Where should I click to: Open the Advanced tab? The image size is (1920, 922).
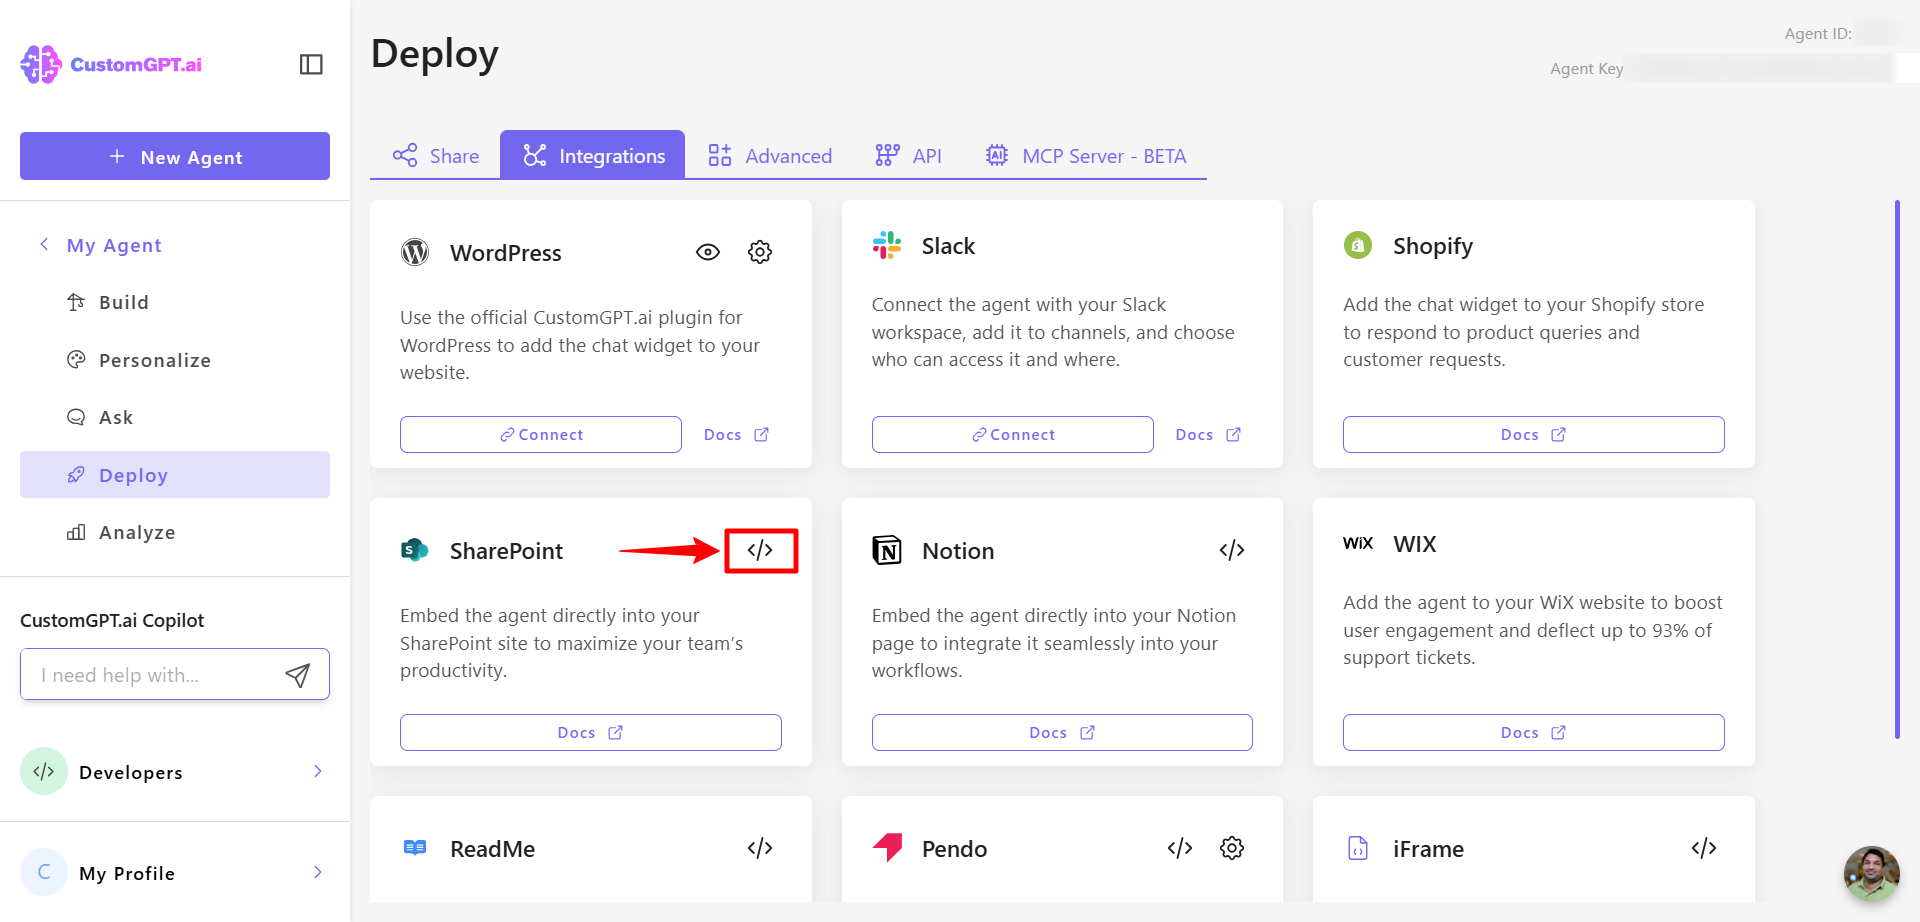(770, 155)
